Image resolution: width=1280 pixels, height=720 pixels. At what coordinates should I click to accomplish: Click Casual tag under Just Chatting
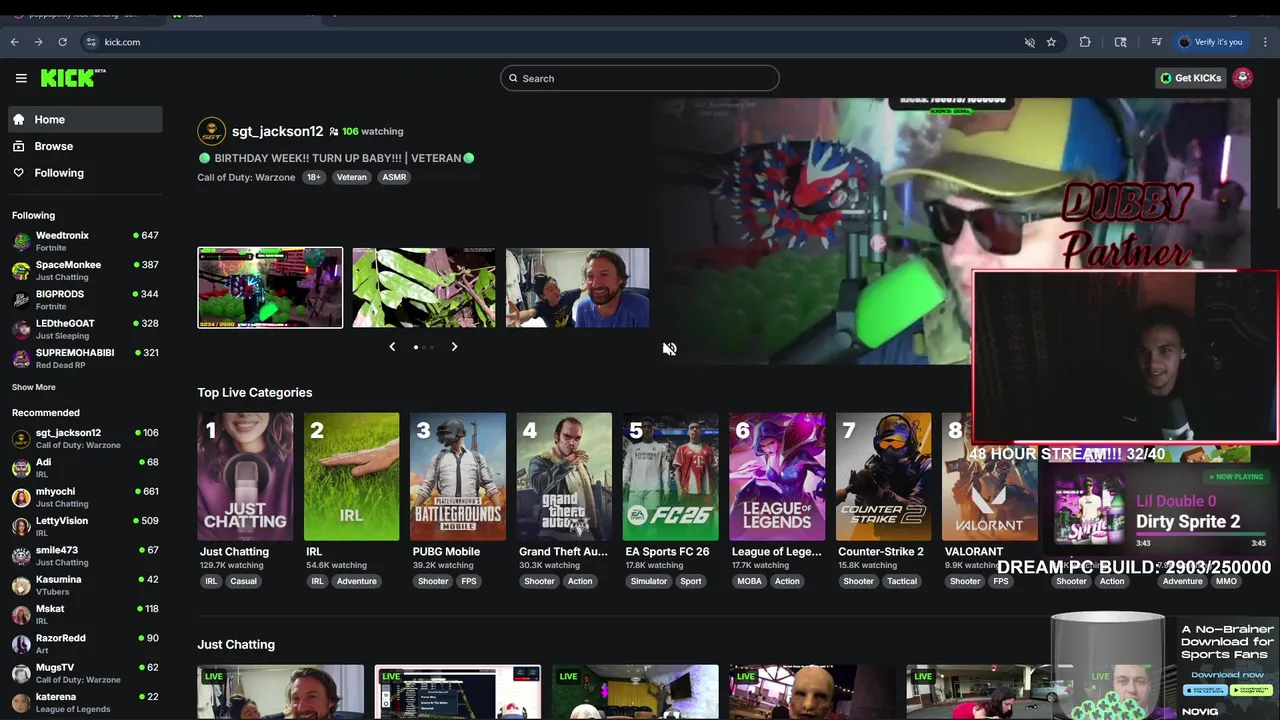243,581
